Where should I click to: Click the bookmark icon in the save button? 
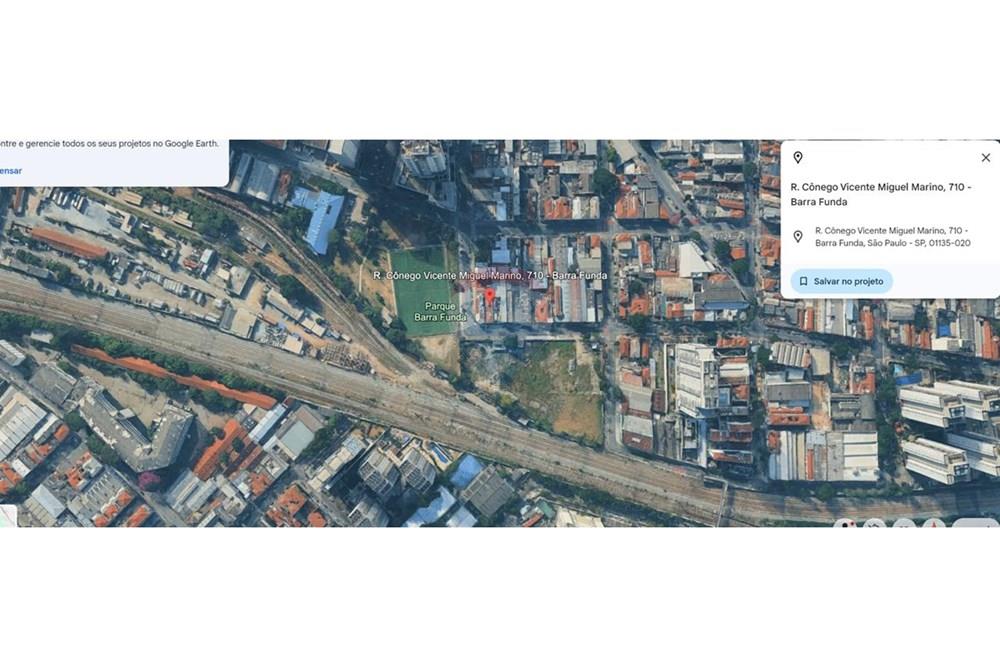coord(804,281)
